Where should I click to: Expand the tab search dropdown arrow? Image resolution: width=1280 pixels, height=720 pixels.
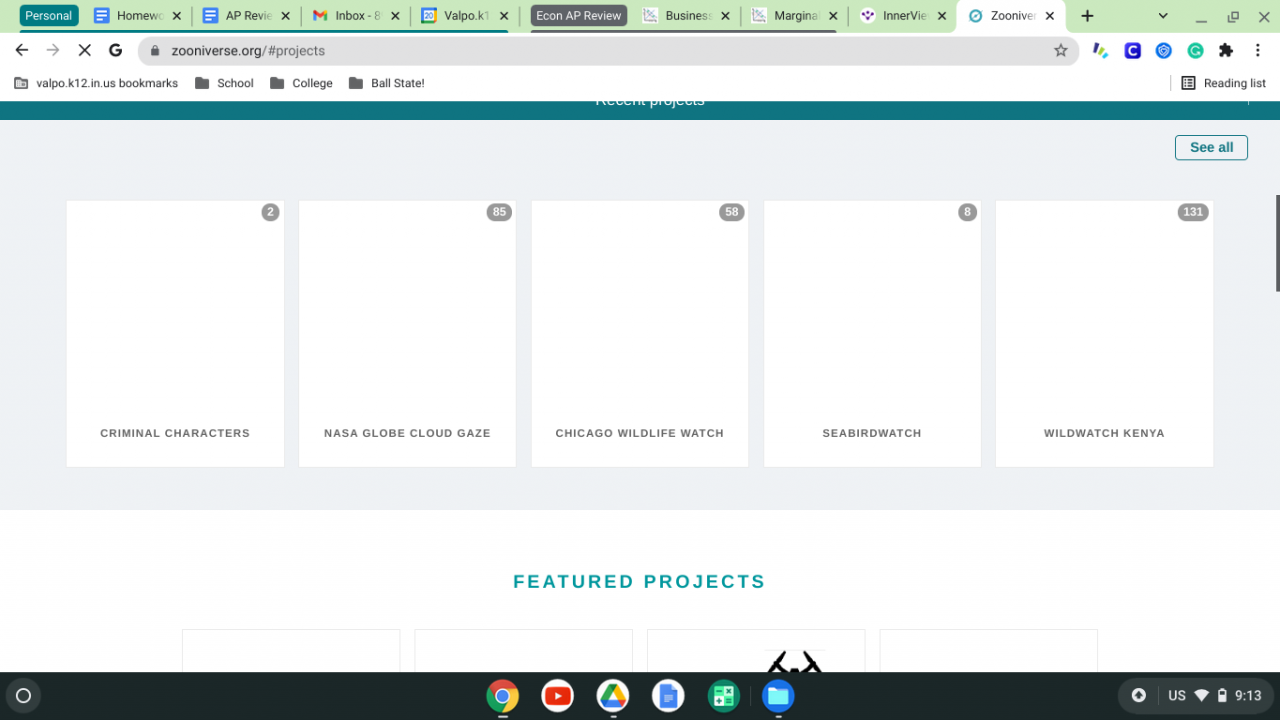(x=1163, y=16)
